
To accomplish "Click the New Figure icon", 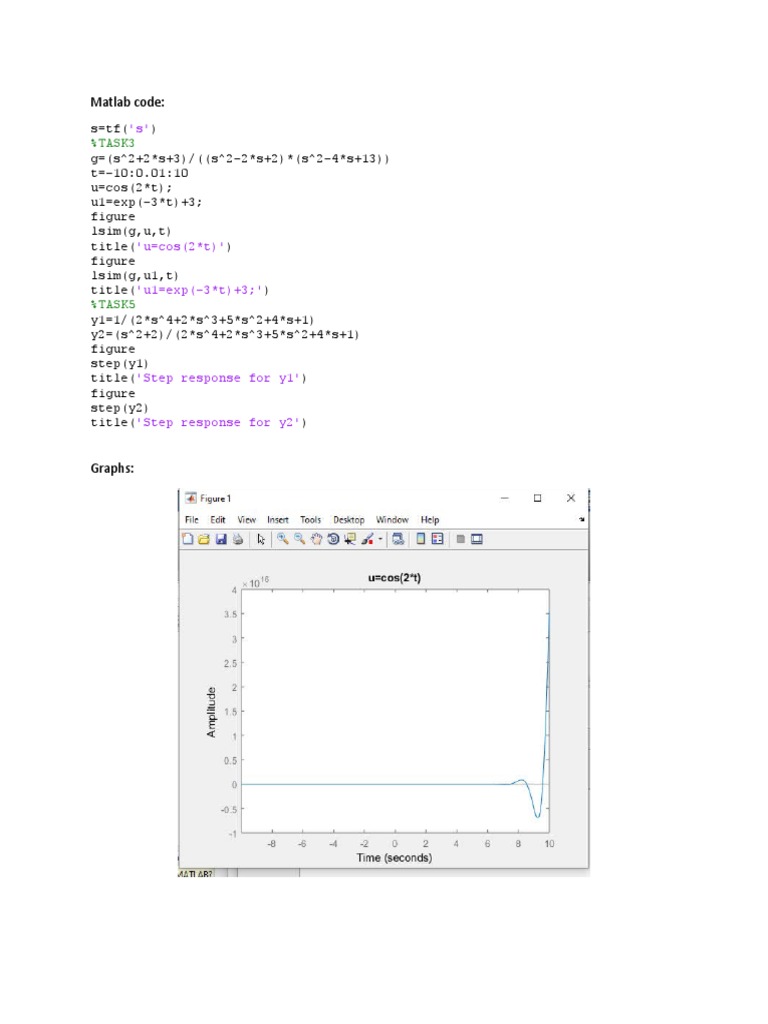I will click(x=187, y=539).
